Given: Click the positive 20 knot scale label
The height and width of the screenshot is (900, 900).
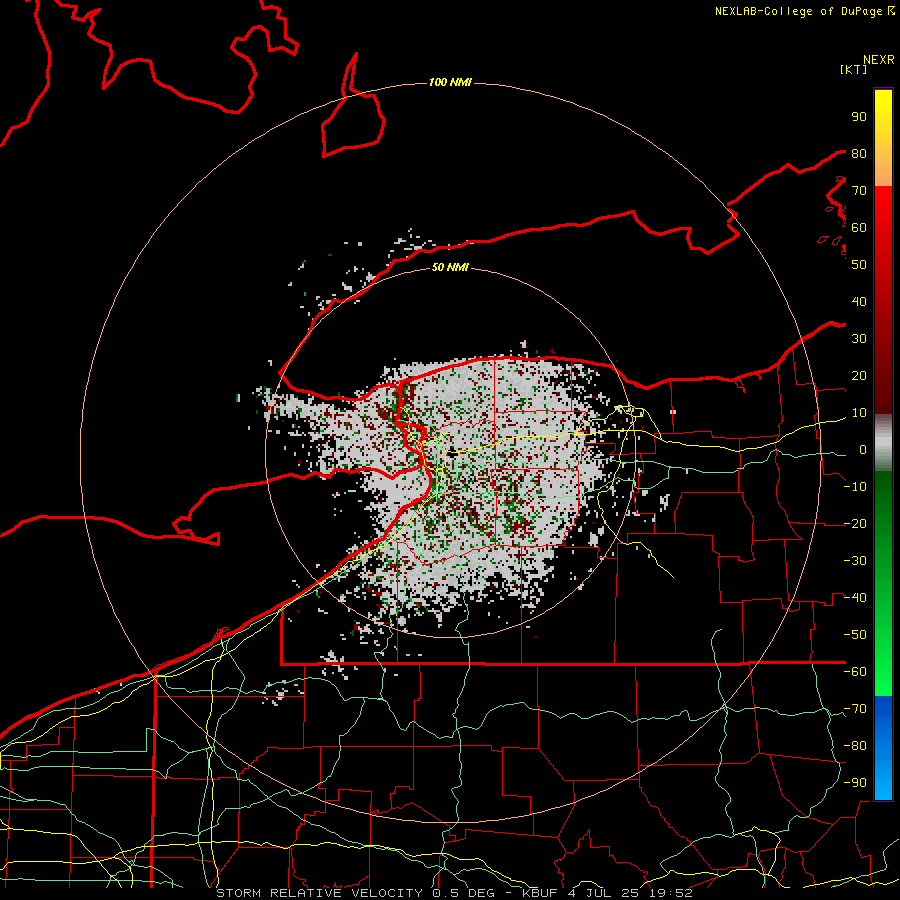Looking at the screenshot, I should click(859, 375).
